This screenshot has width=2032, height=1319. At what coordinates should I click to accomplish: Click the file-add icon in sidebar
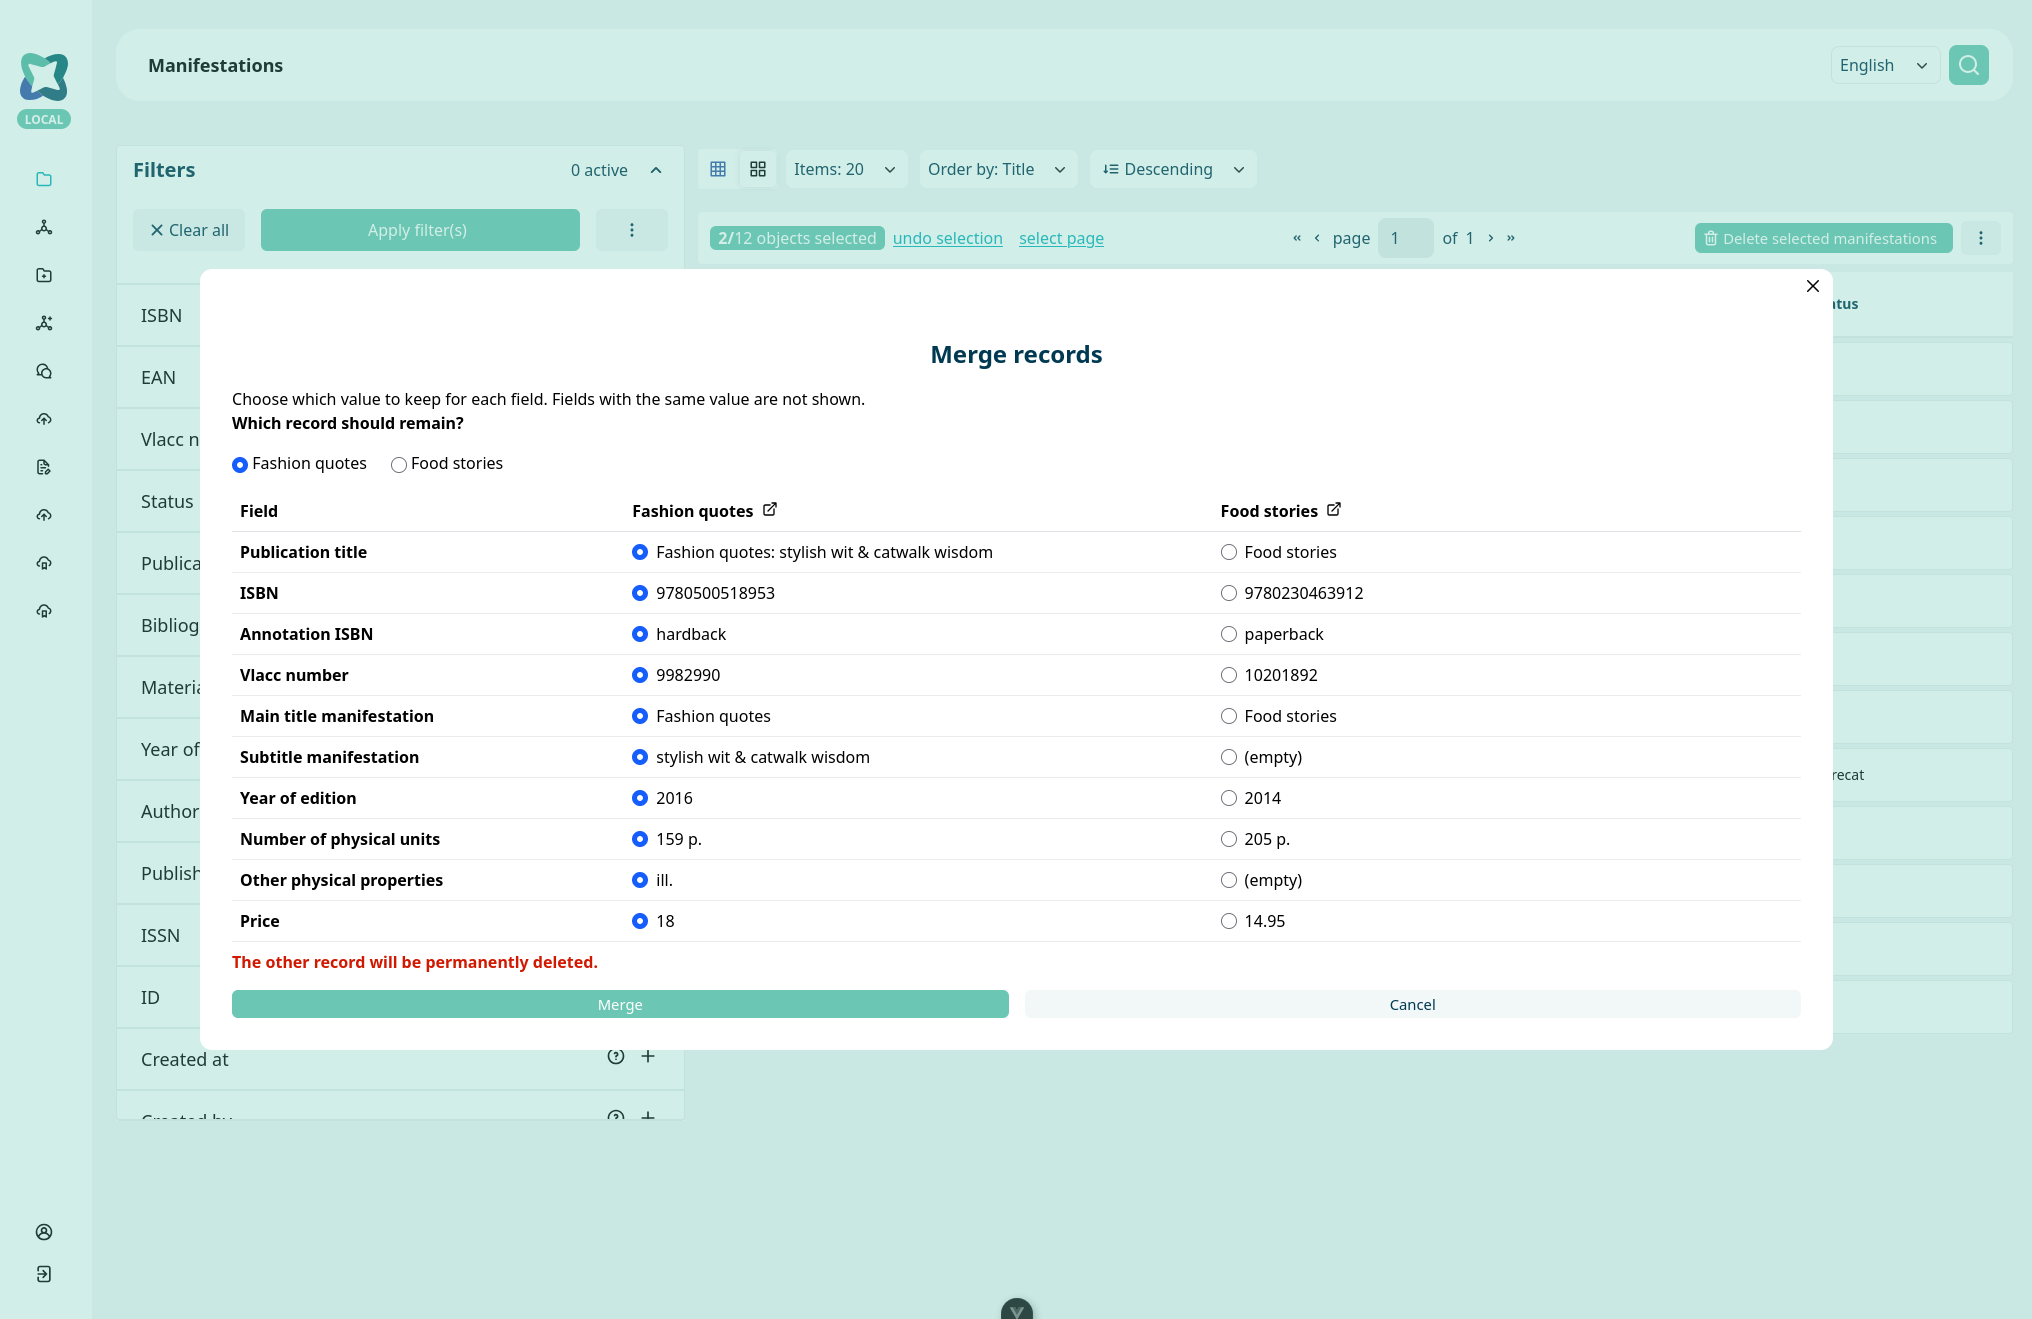(44, 275)
